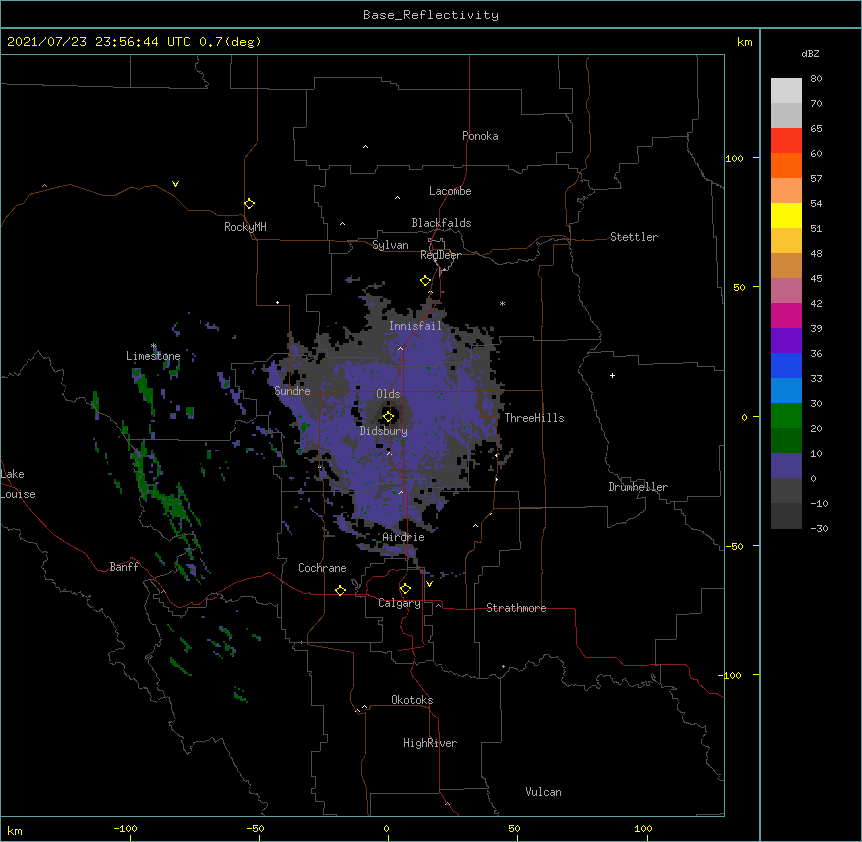Click the red 65-60 dBZ legend swatch
The height and width of the screenshot is (842, 862).
click(x=786, y=141)
